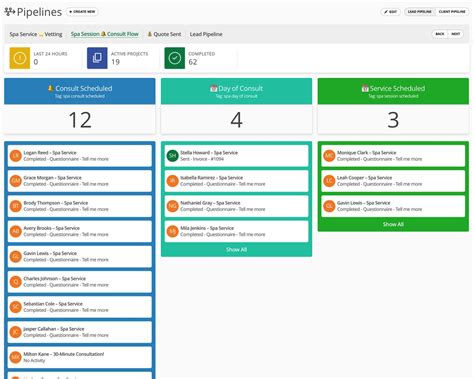Show all cards in Day of Consult column
This screenshot has height=379, width=474.
(236, 249)
